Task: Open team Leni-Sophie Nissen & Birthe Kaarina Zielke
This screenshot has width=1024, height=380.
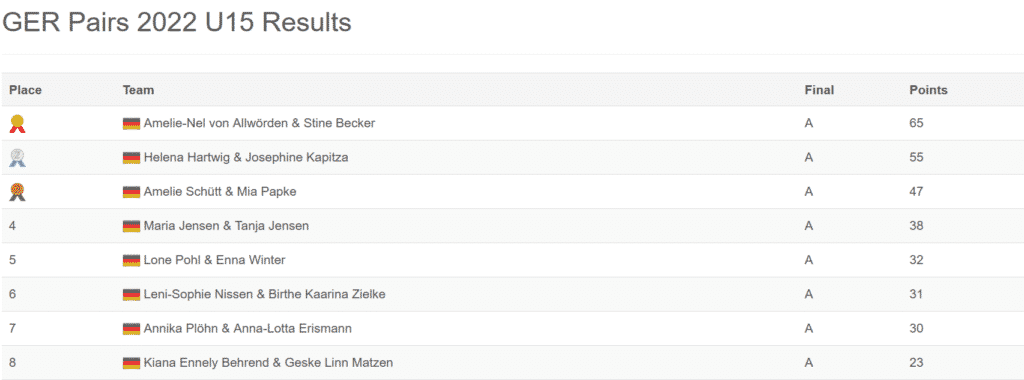Action: pos(264,294)
